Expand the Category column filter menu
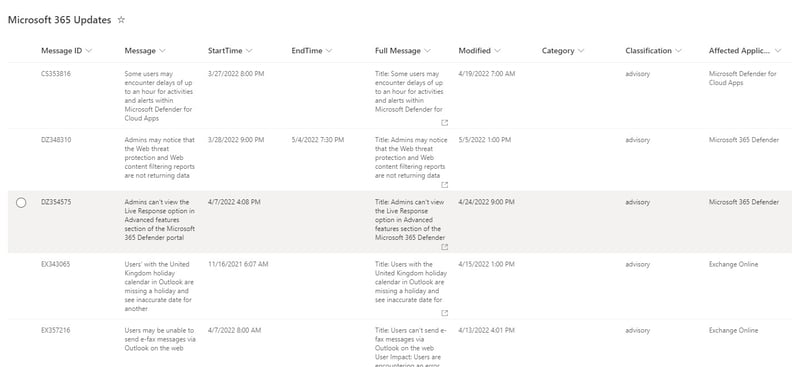792x367 pixels. tap(581, 51)
